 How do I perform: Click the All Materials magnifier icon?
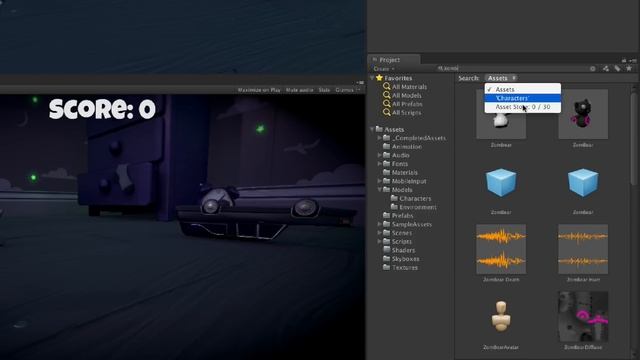(387, 87)
